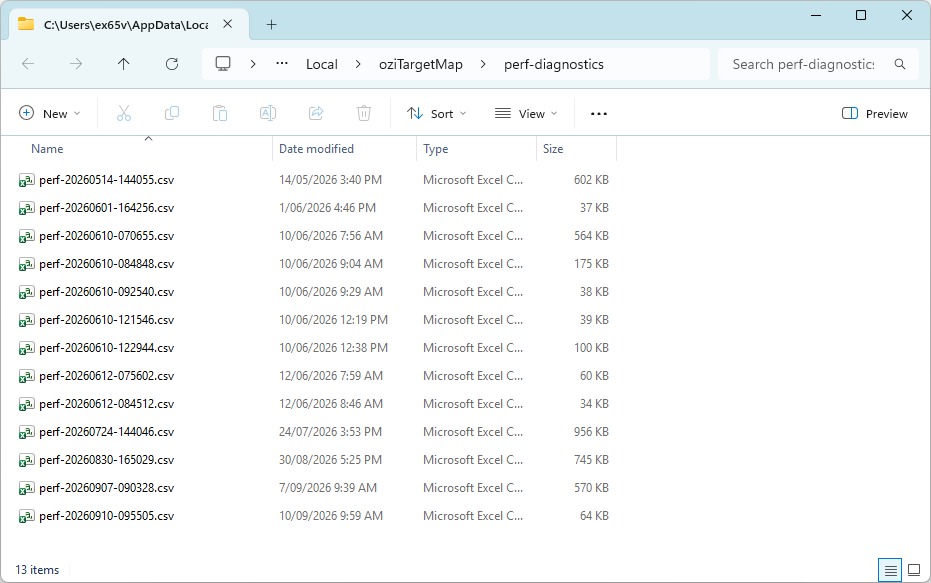Select file perf-20260610-070655.csv

(x=106, y=236)
